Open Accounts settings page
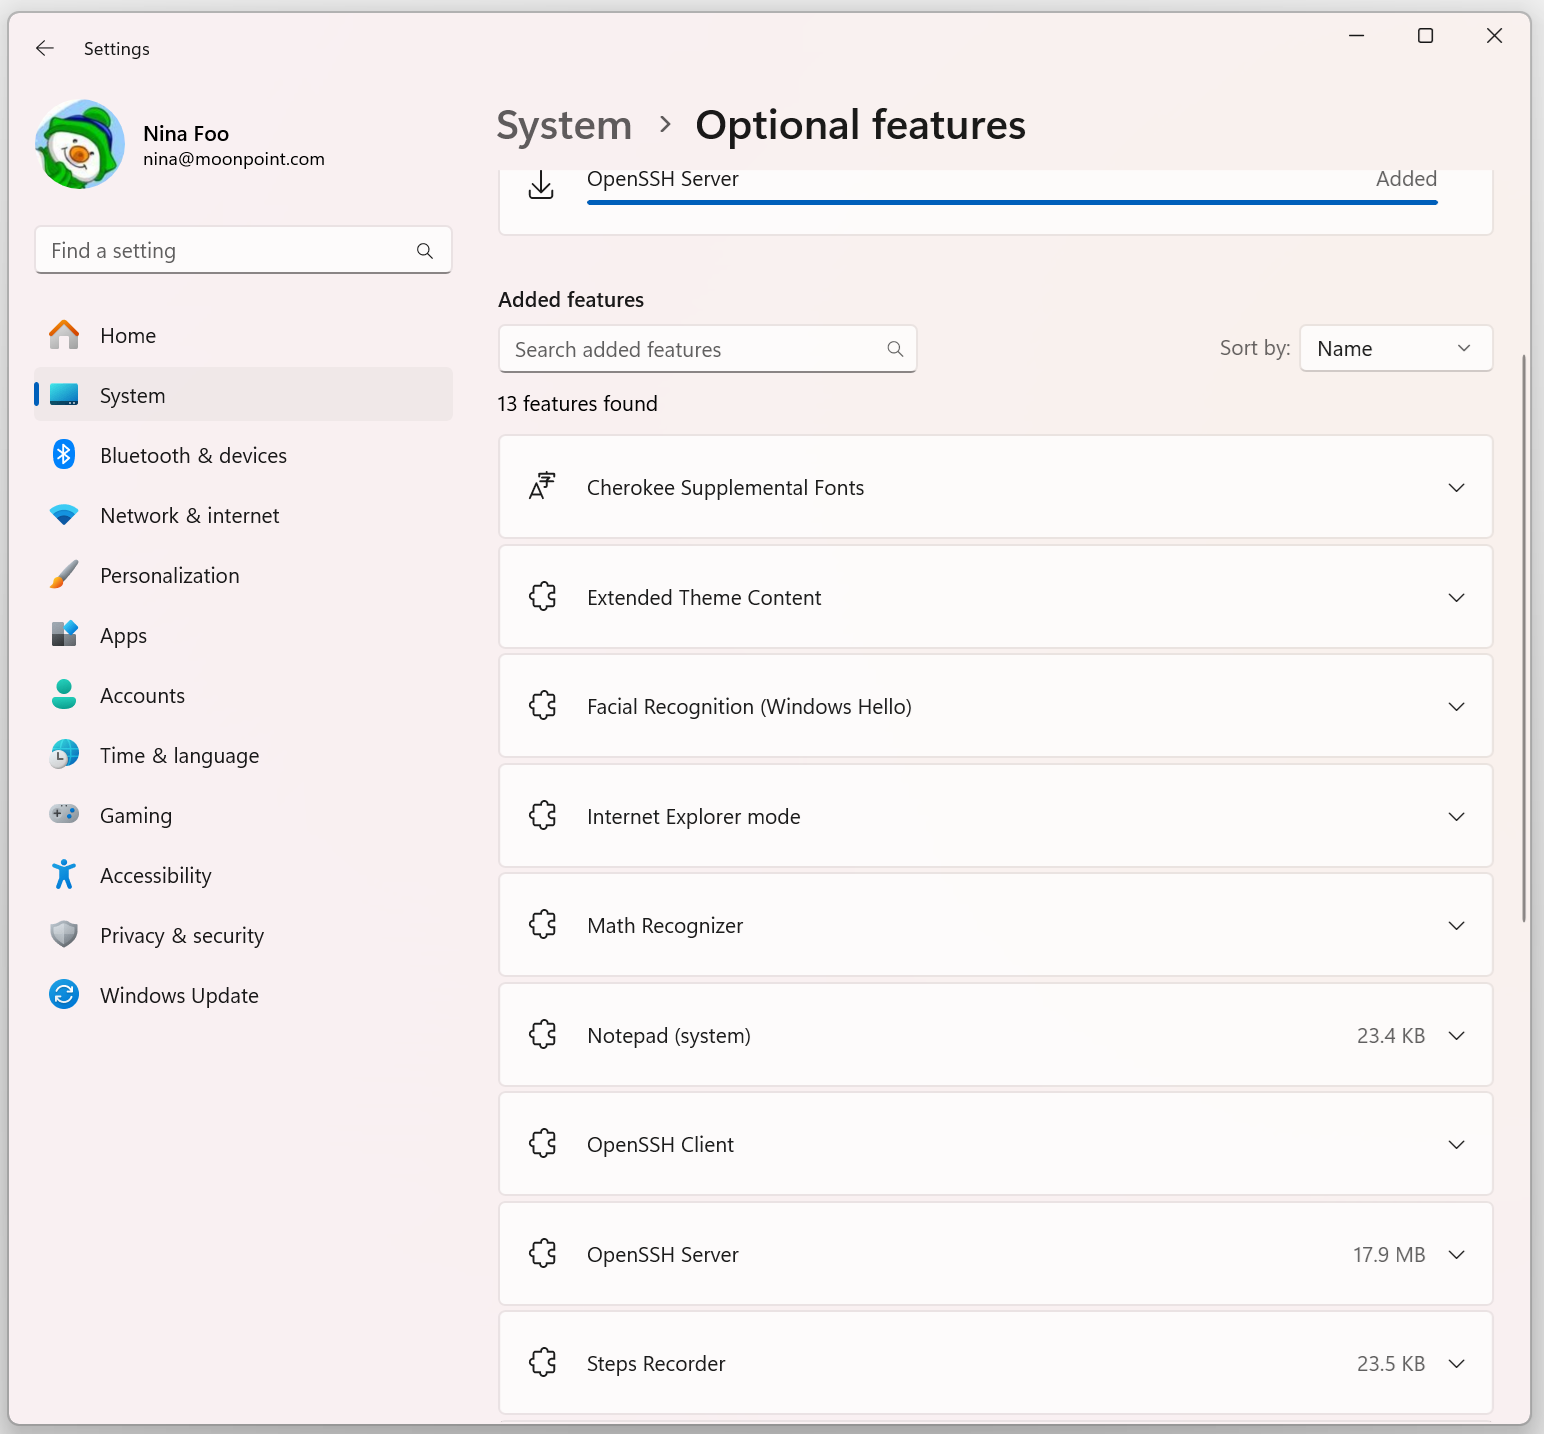This screenshot has height=1434, width=1544. [243, 695]
